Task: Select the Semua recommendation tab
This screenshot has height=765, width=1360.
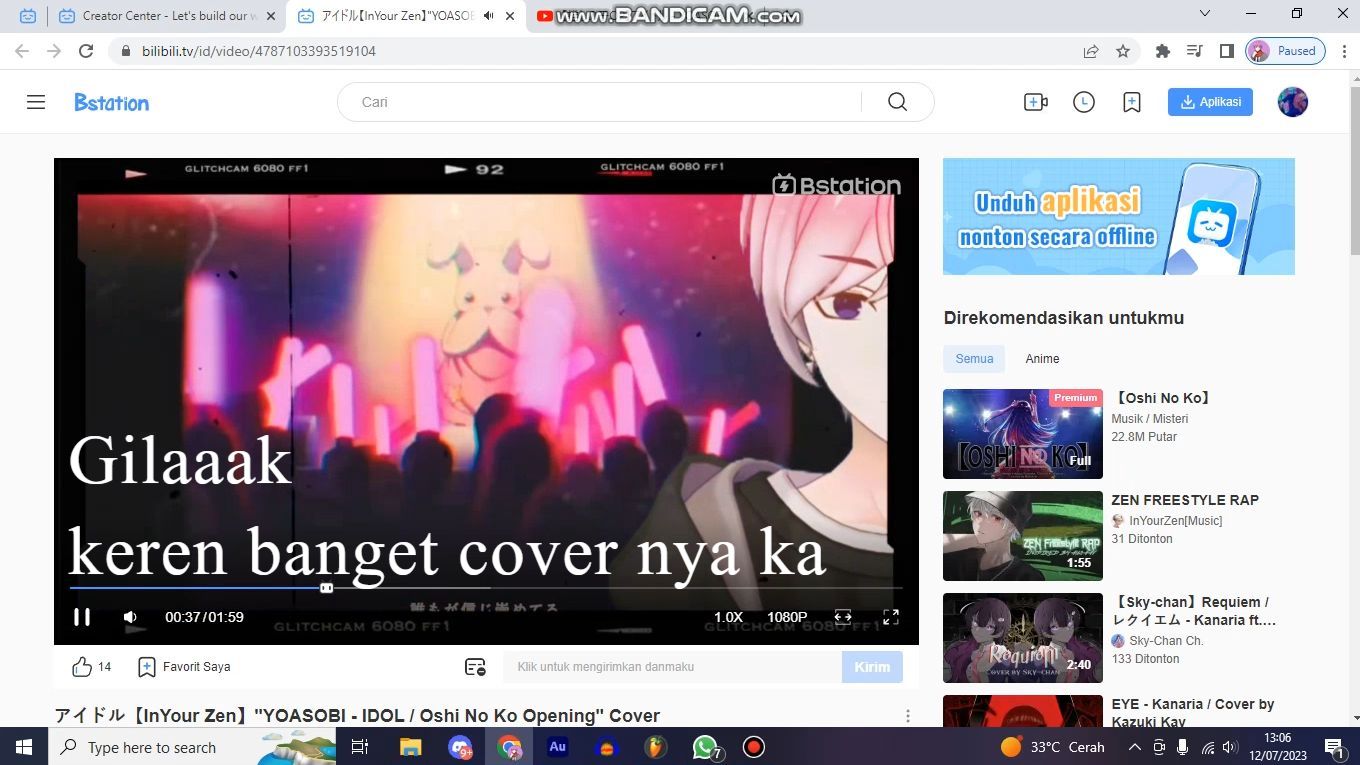Action: click(x=974, y=359)
